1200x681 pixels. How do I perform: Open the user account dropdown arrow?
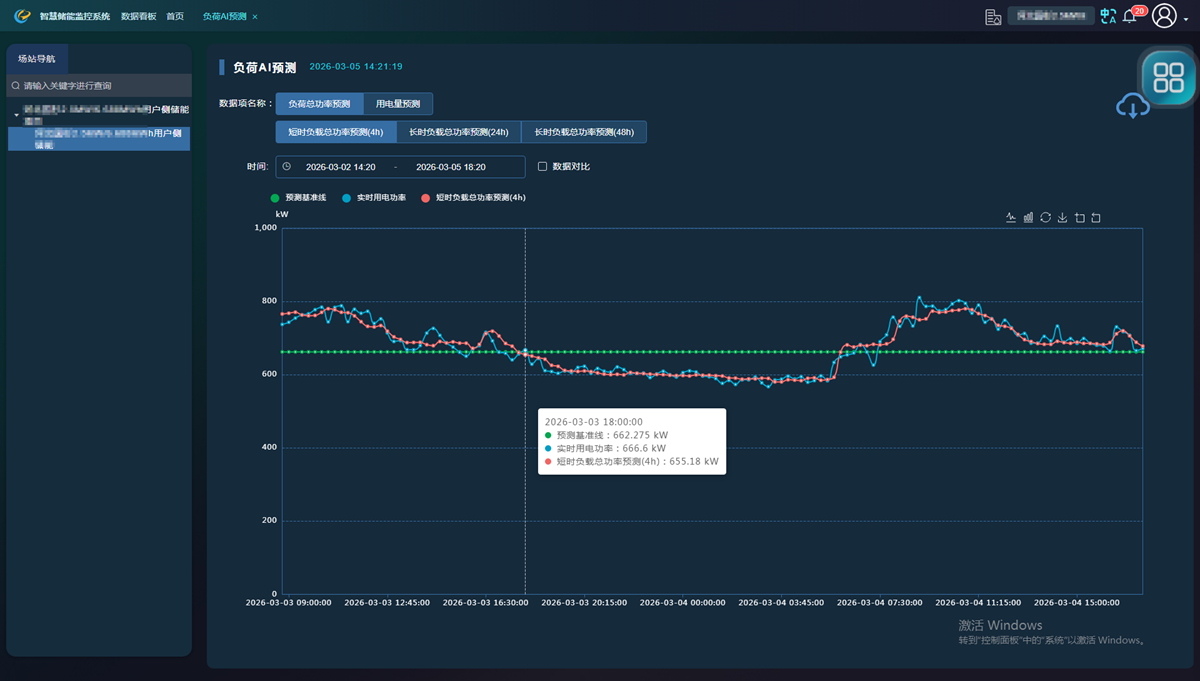[1185, 19]
